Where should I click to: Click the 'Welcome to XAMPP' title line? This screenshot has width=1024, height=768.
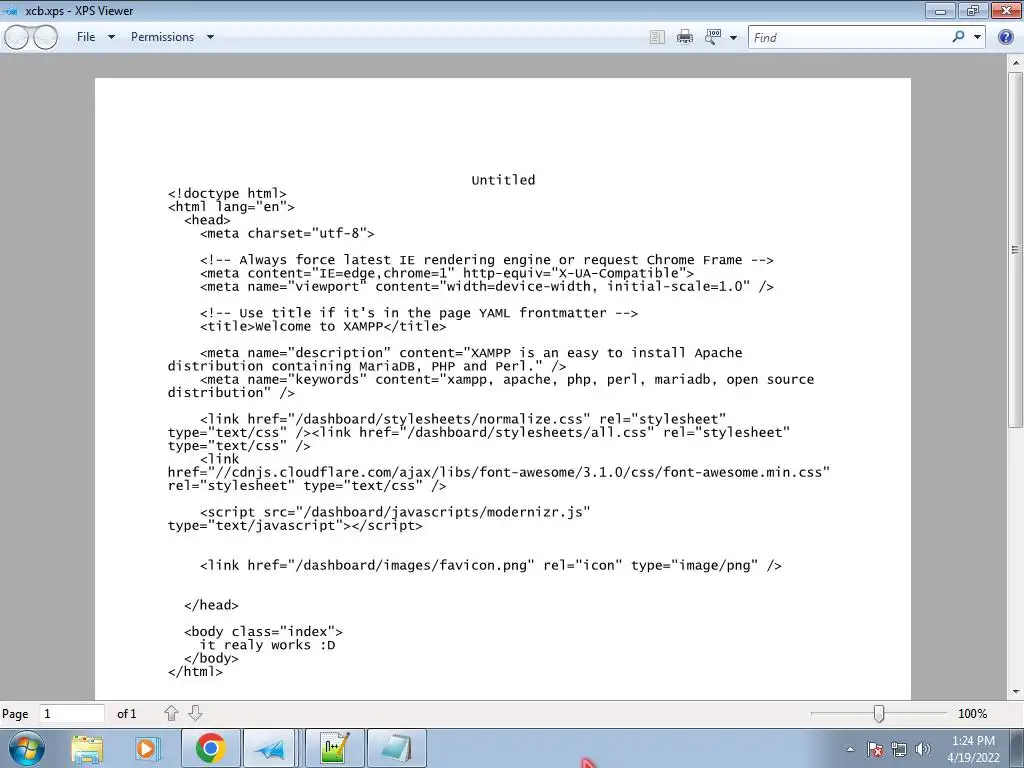pos(323,326)
